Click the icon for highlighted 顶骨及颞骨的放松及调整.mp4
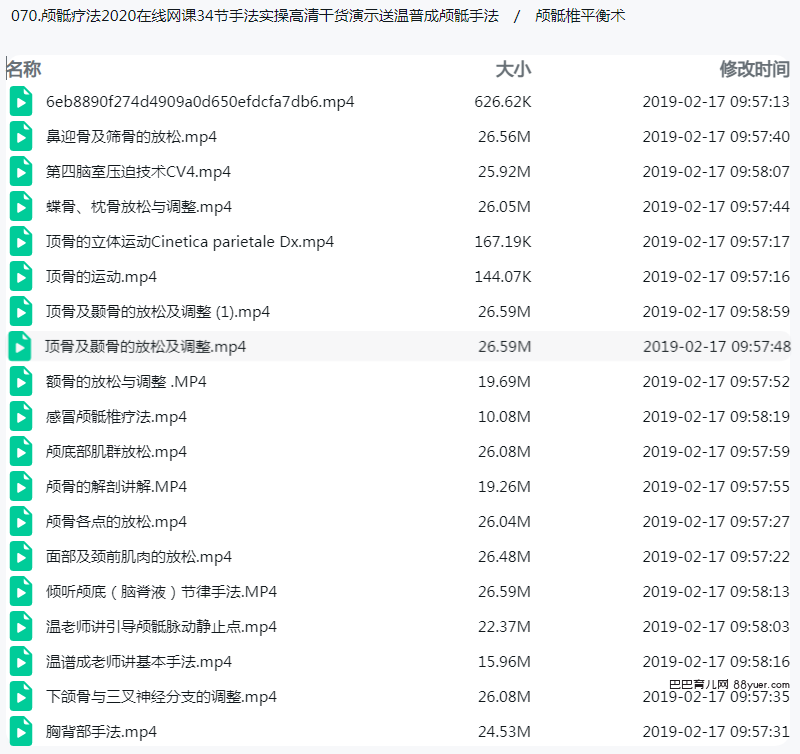800x754 pixels. (20, 347)
